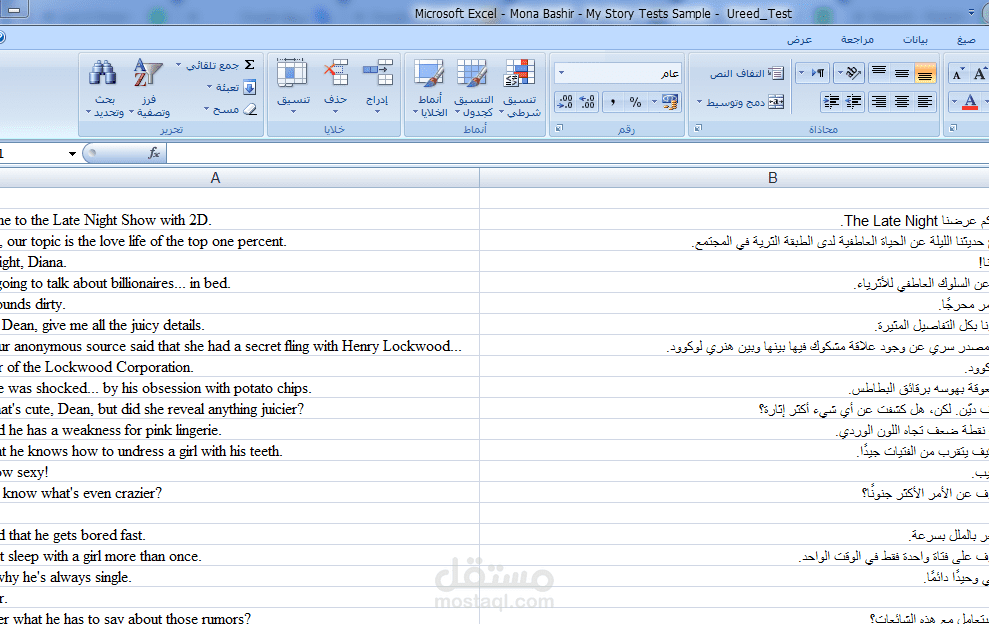
Task: Click the text Orientation angled icon
Action: (854, 73)
